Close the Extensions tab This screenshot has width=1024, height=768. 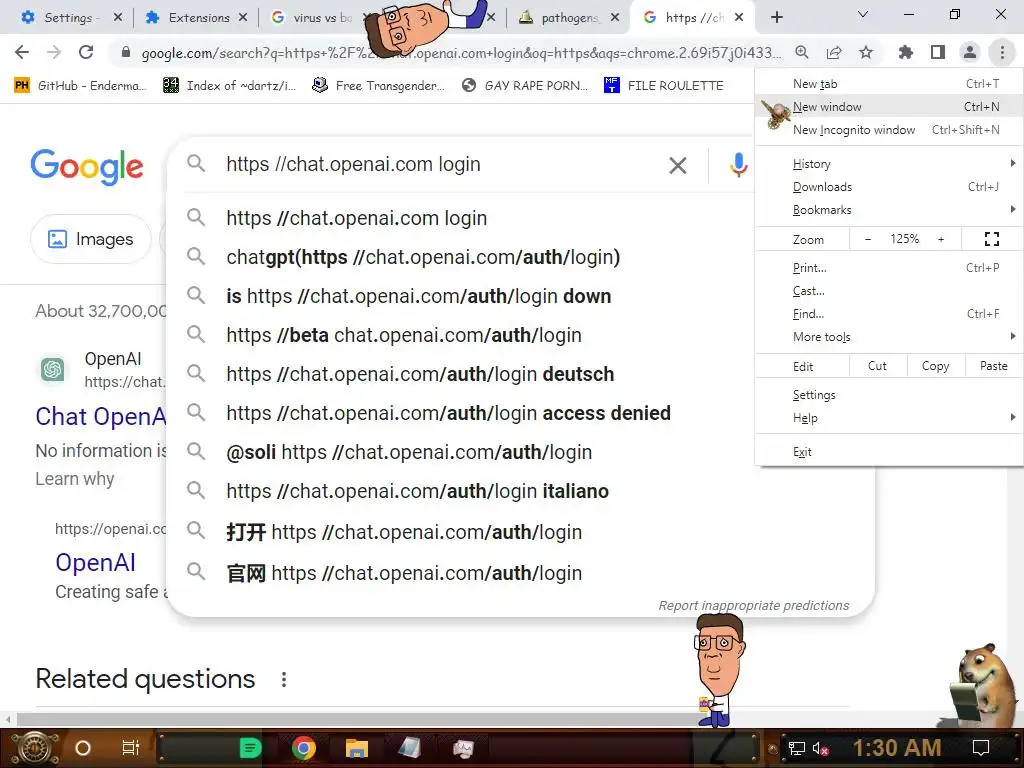[243, 18]
